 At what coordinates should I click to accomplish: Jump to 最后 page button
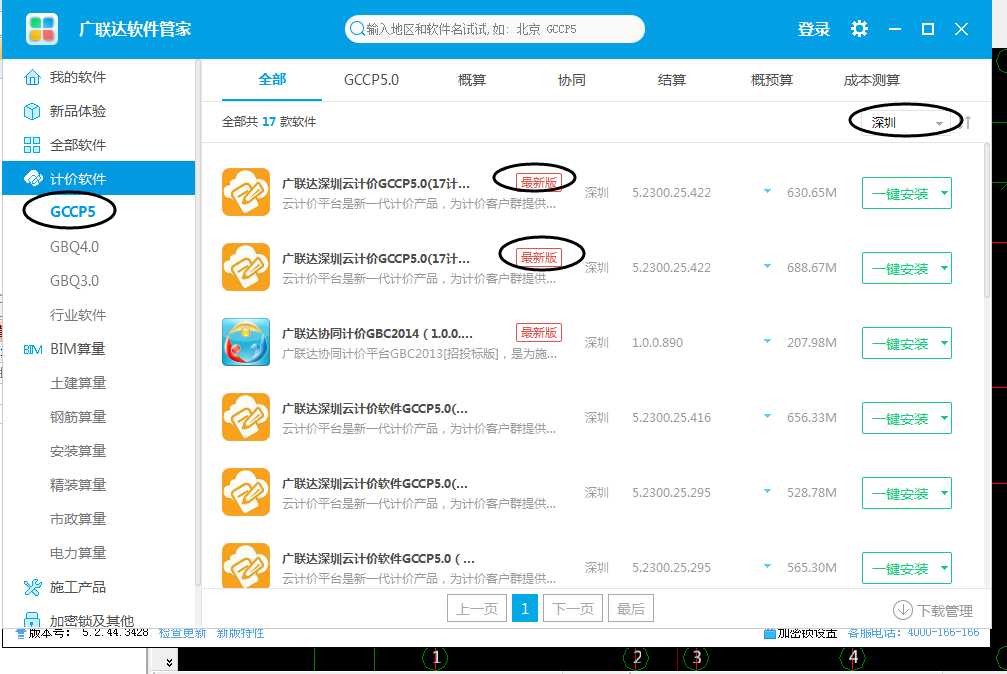tap(631, 608)
